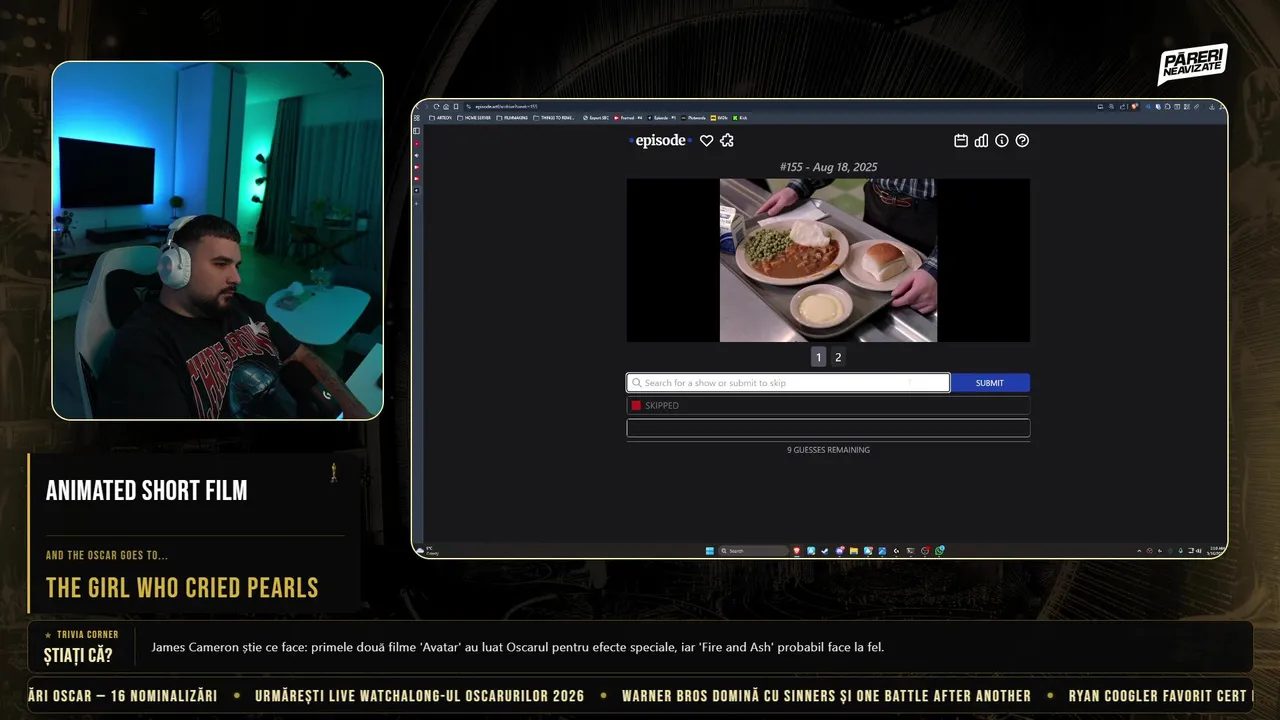Open the THINGS TO REME... bookmark folder
The height and width of the screenshot is (720, 1280).
(x=554, y=118)
